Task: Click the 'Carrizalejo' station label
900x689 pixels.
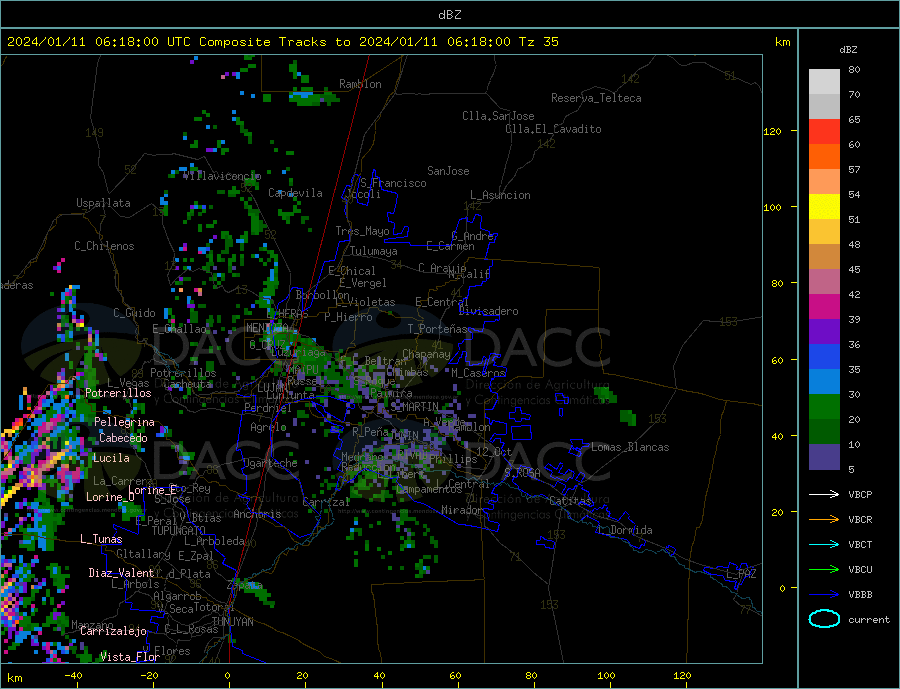Action: [x=113, y=632]
